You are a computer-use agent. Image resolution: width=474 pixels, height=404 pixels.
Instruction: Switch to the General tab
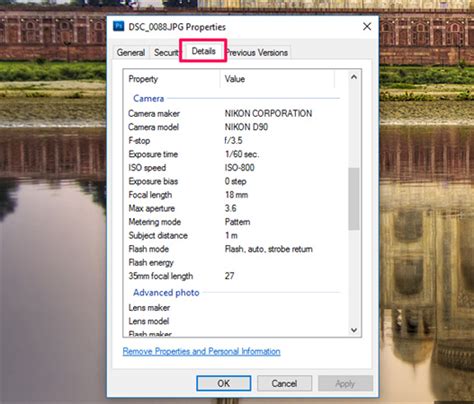[x=131, y=52]
